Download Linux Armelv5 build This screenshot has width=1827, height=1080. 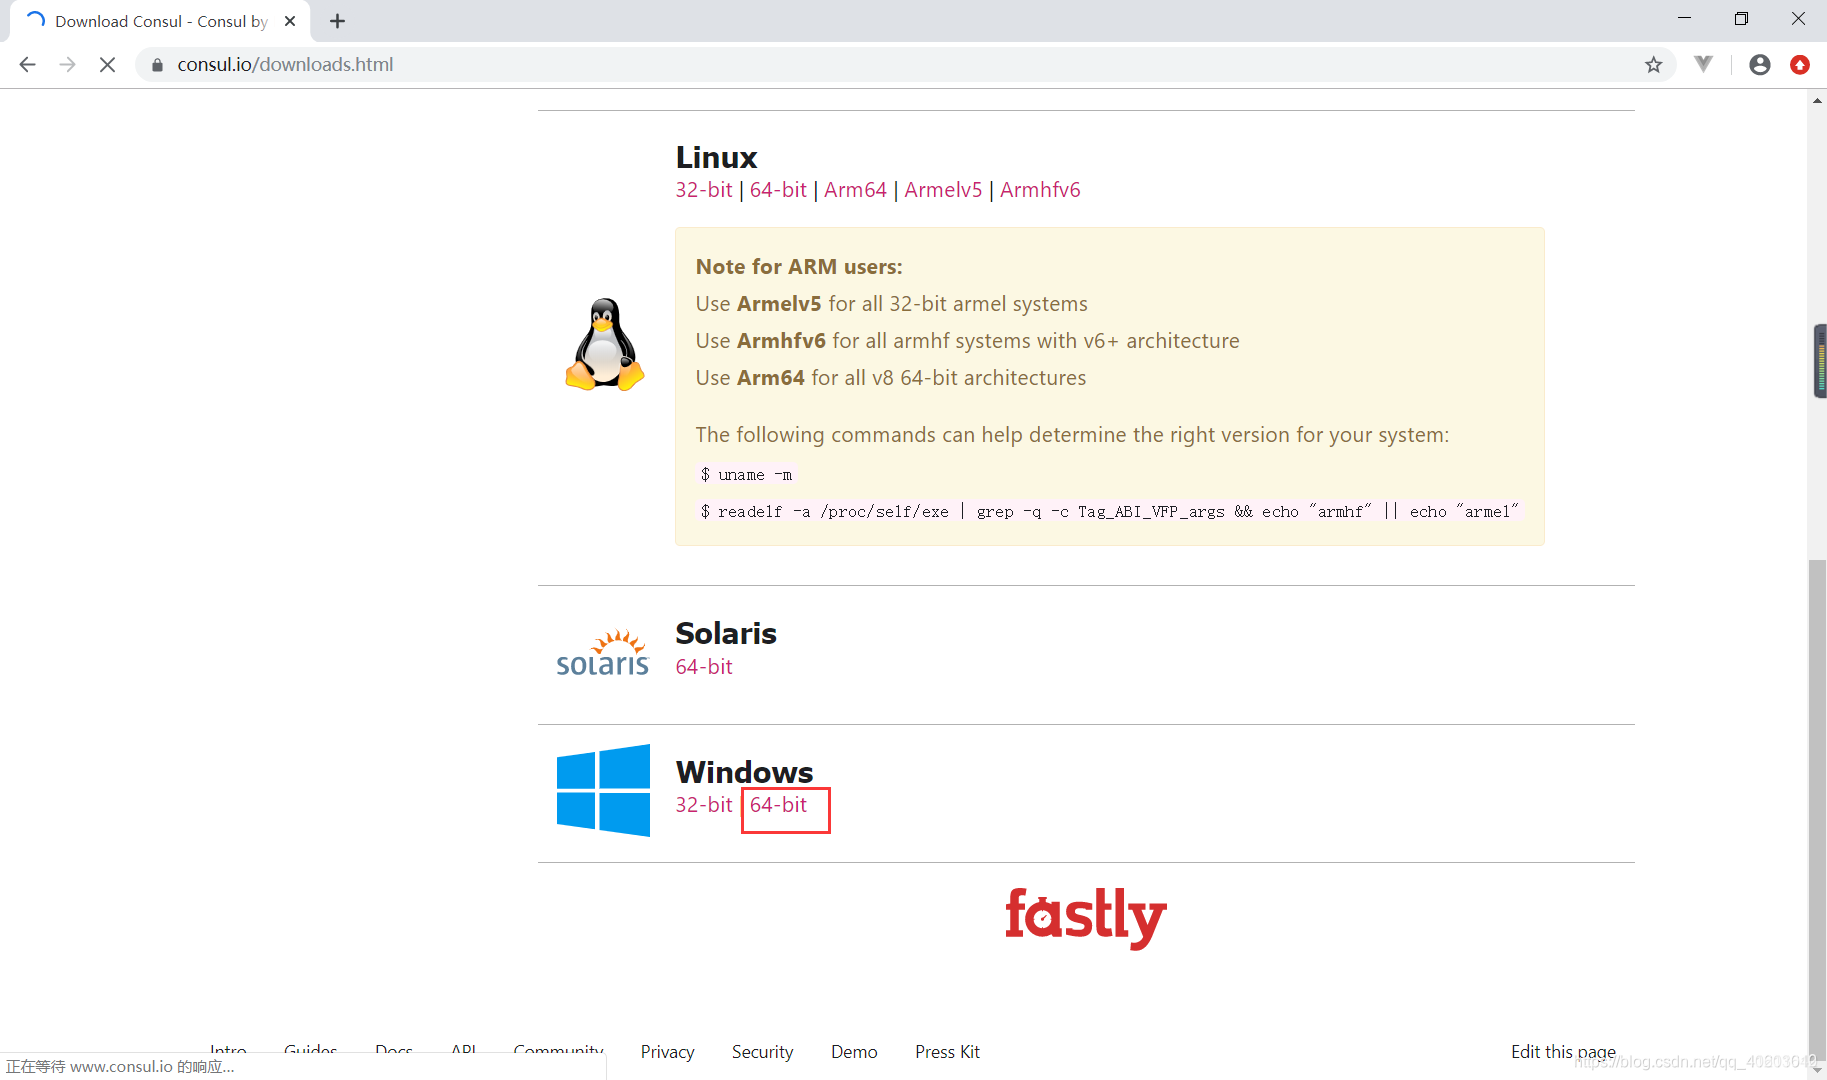click(x=943, y=190)
